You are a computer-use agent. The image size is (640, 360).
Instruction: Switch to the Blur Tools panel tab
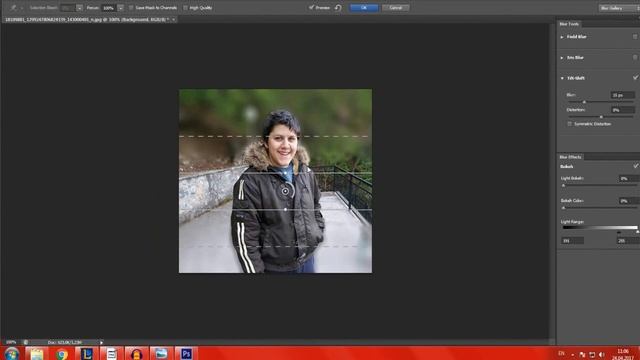point(569,24)
